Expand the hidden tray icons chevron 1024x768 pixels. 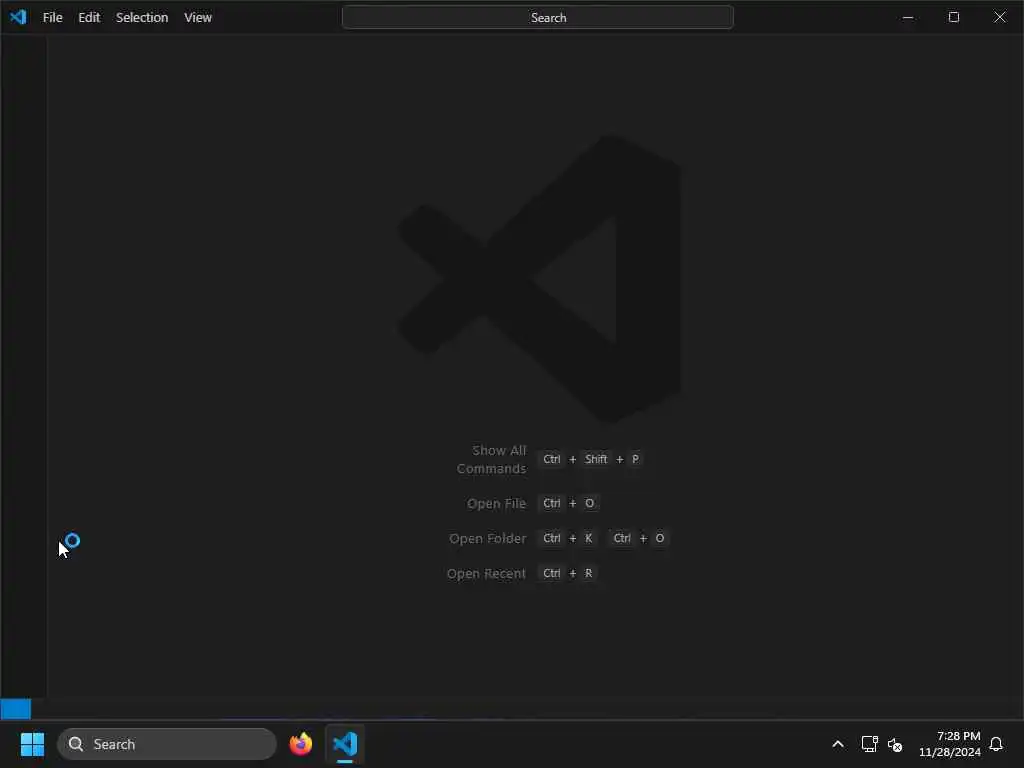[x=838, y=744]
